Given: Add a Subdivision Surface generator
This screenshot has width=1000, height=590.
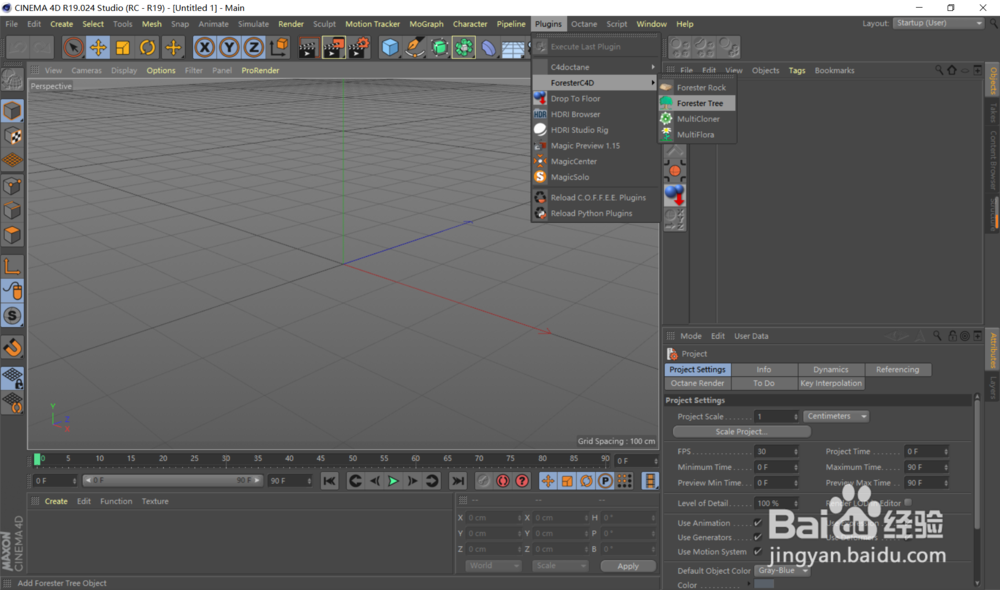Looking at the screenshot, I should coord(439,47).
